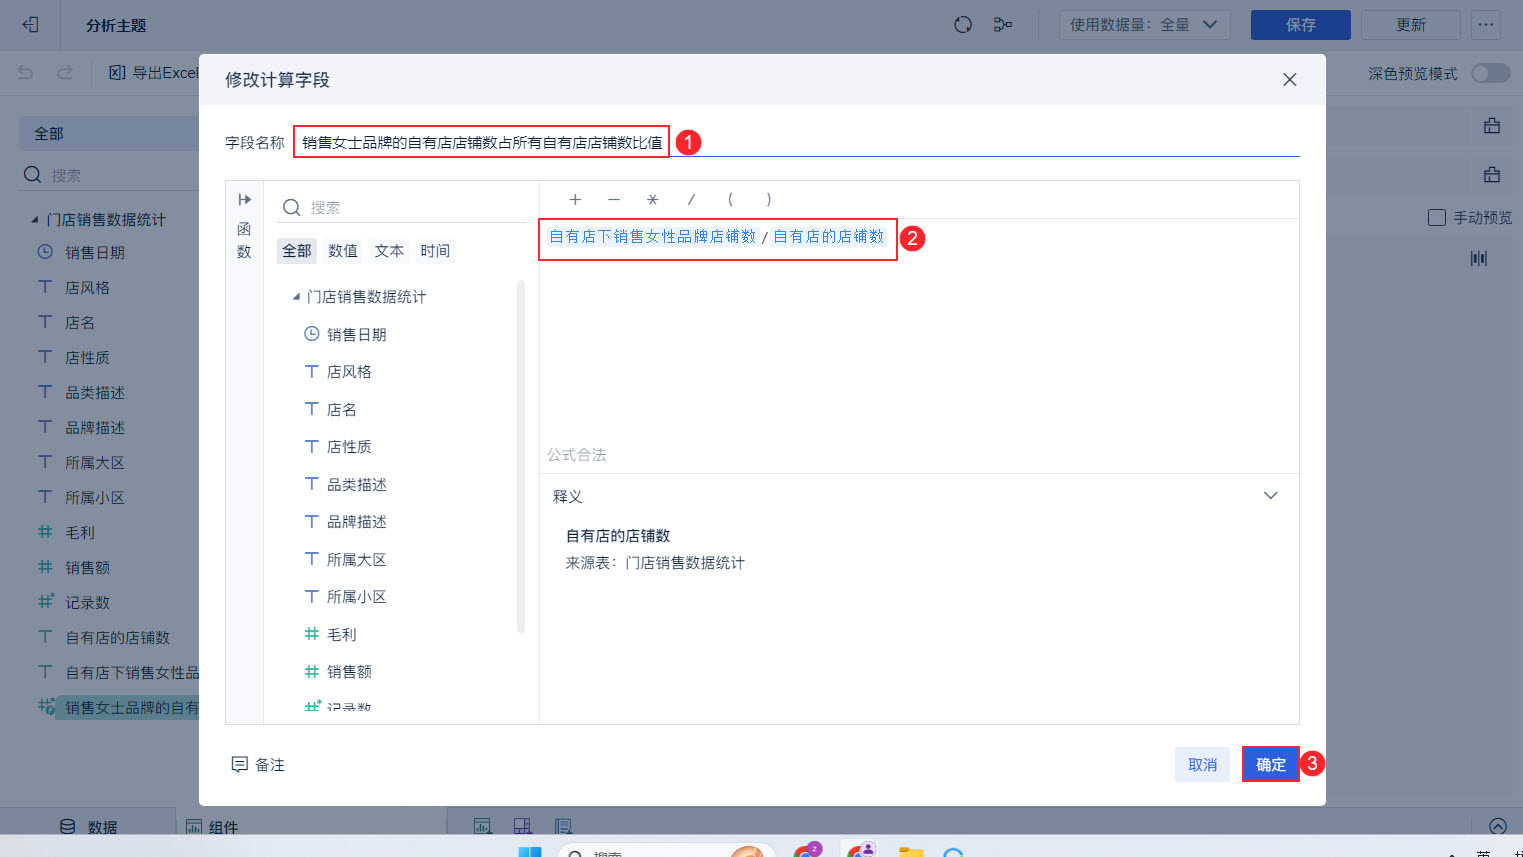The image size is (1523, 857).
Task: Select 销售日期 field in the dialog list
Action: pos(357,334)
